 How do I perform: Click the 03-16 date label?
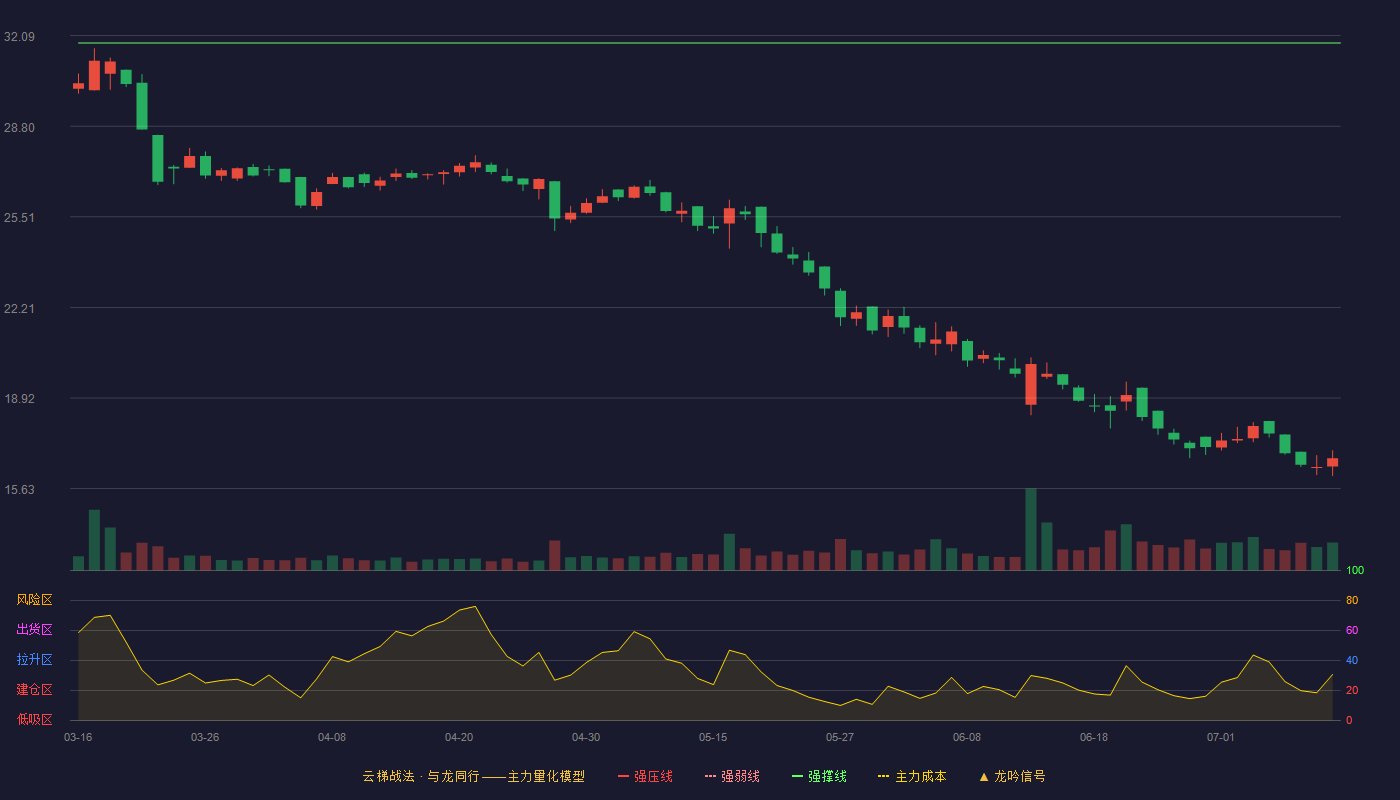click(78, 737)
